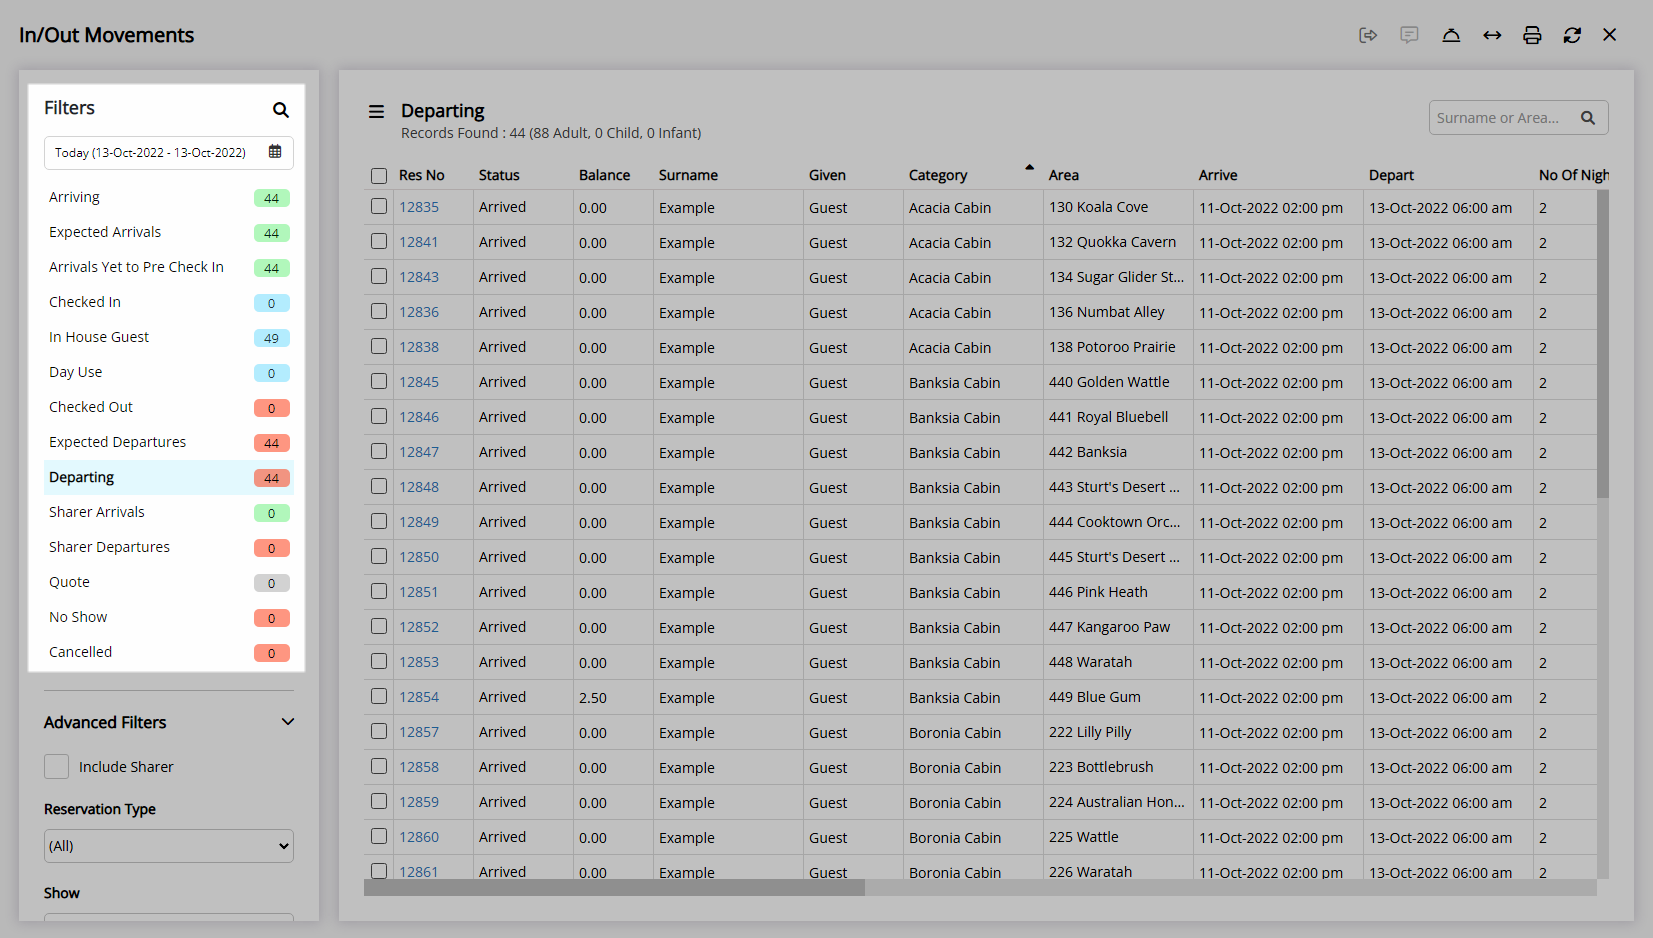Screen dimensions: 1653x938
Task: Click the Category column sort arrow
Action: 1029,167
